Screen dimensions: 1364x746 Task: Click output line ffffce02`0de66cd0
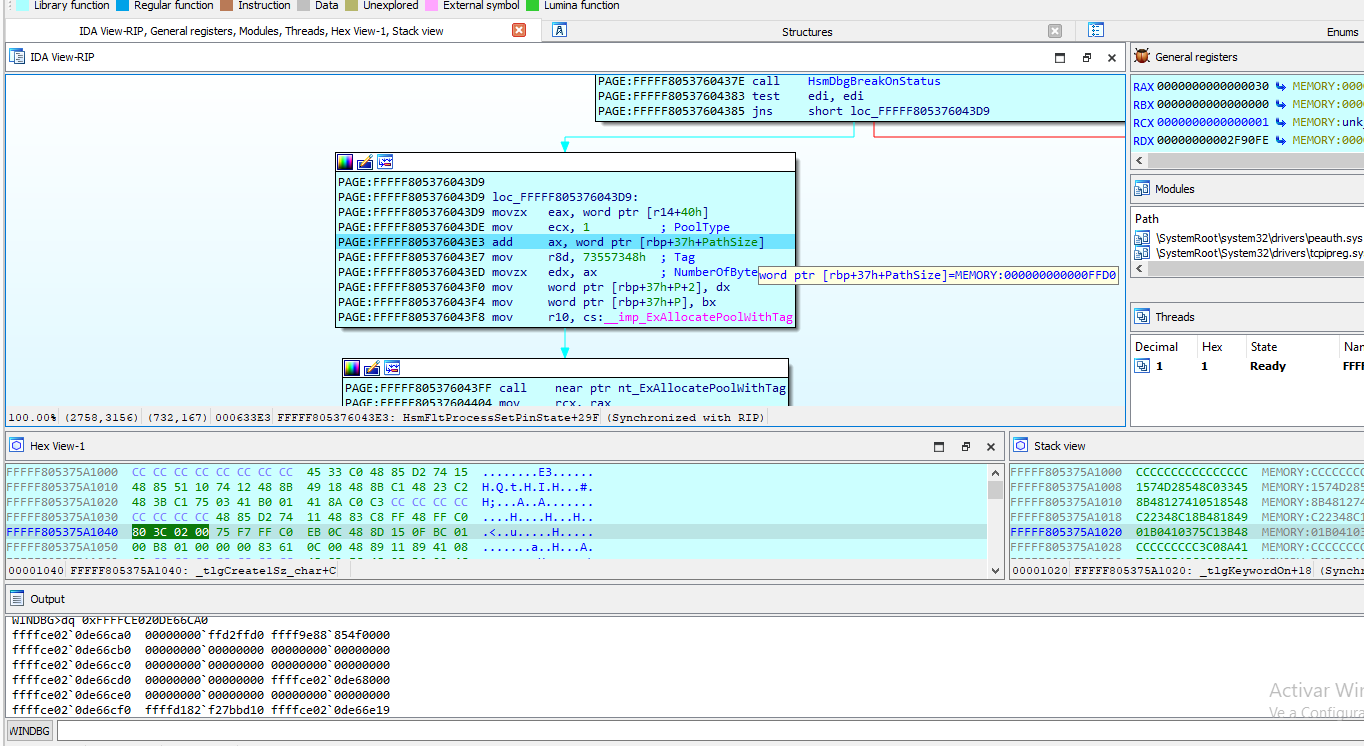[201, 680]
